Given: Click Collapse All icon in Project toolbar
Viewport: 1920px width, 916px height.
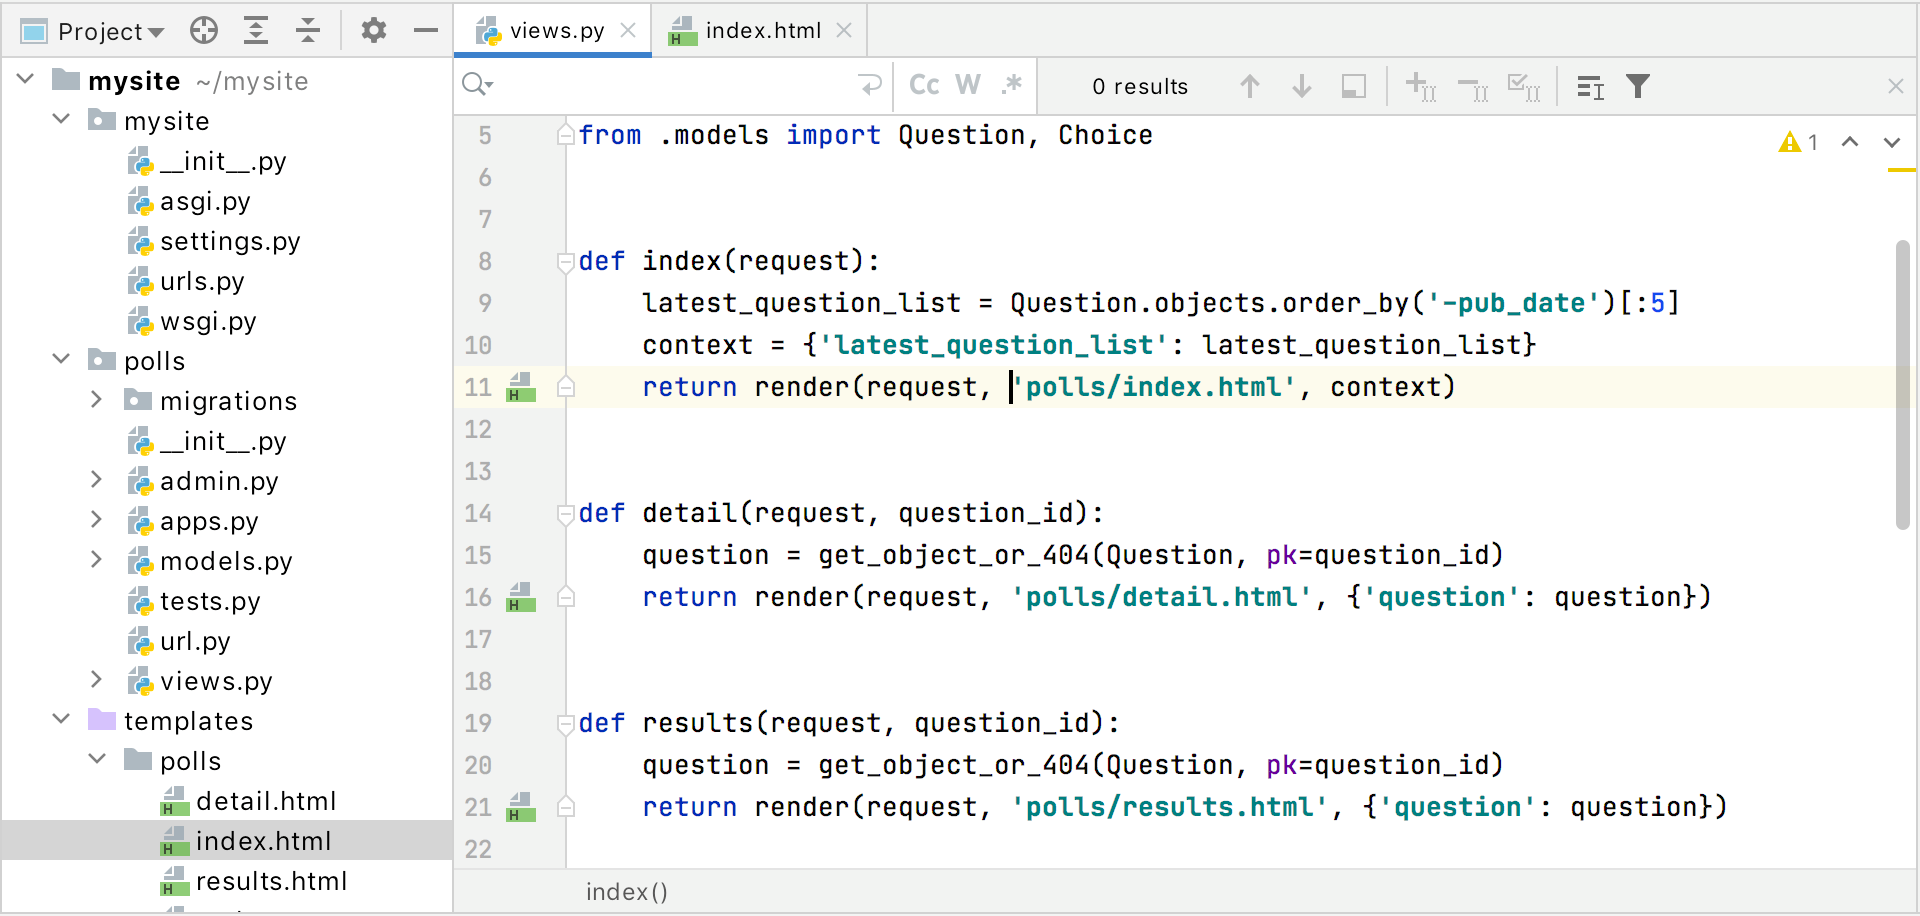Looking at the screenshot, I should click(308, 31).
